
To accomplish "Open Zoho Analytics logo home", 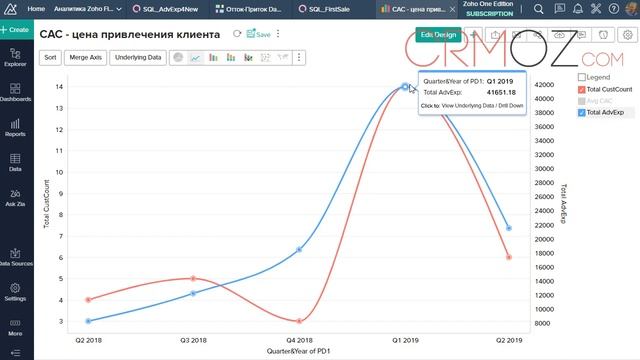I will pyautogui.click(x=10, y=9).
